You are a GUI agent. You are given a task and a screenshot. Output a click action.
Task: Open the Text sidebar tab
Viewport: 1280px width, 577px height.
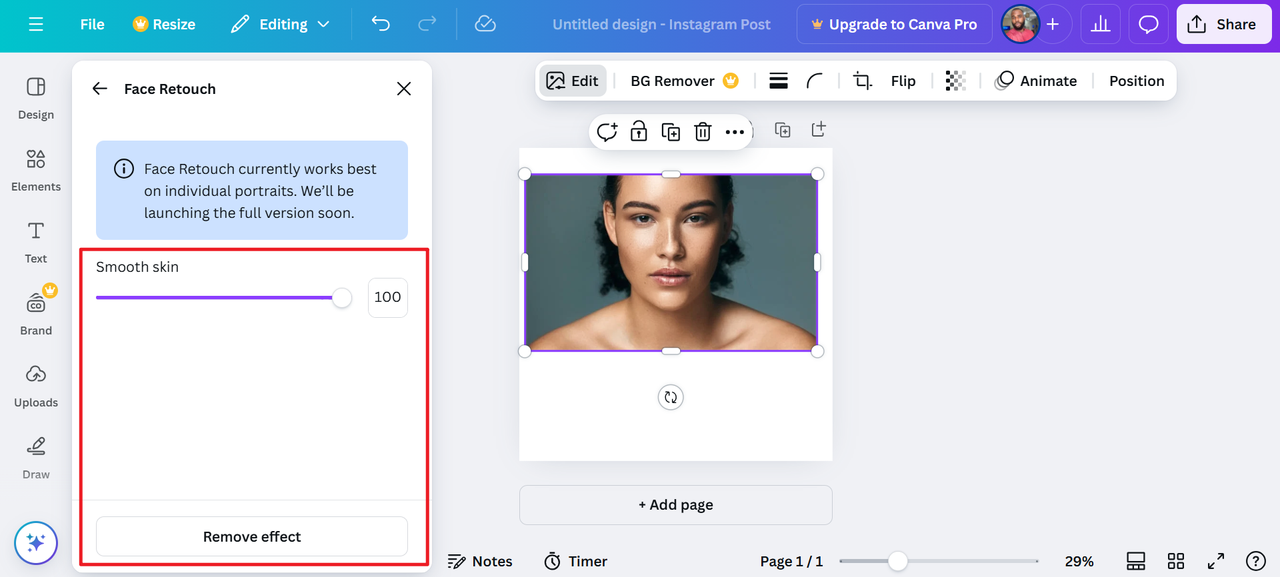tap(36, 242)
